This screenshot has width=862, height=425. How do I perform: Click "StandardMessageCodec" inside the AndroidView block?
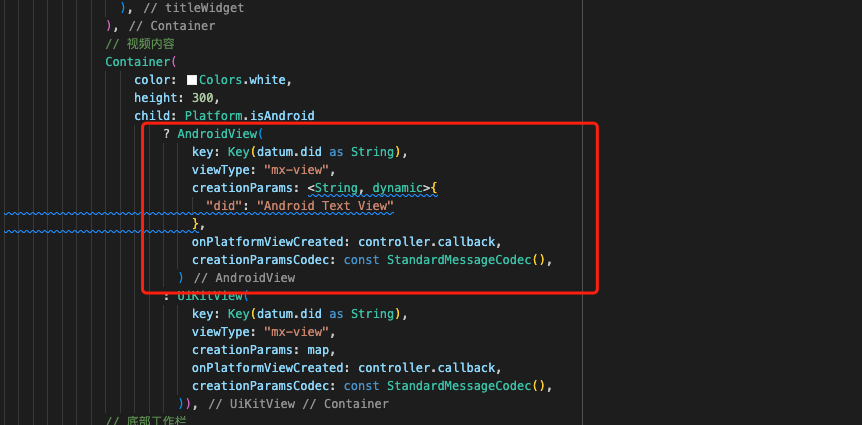(x=459, y=260)
